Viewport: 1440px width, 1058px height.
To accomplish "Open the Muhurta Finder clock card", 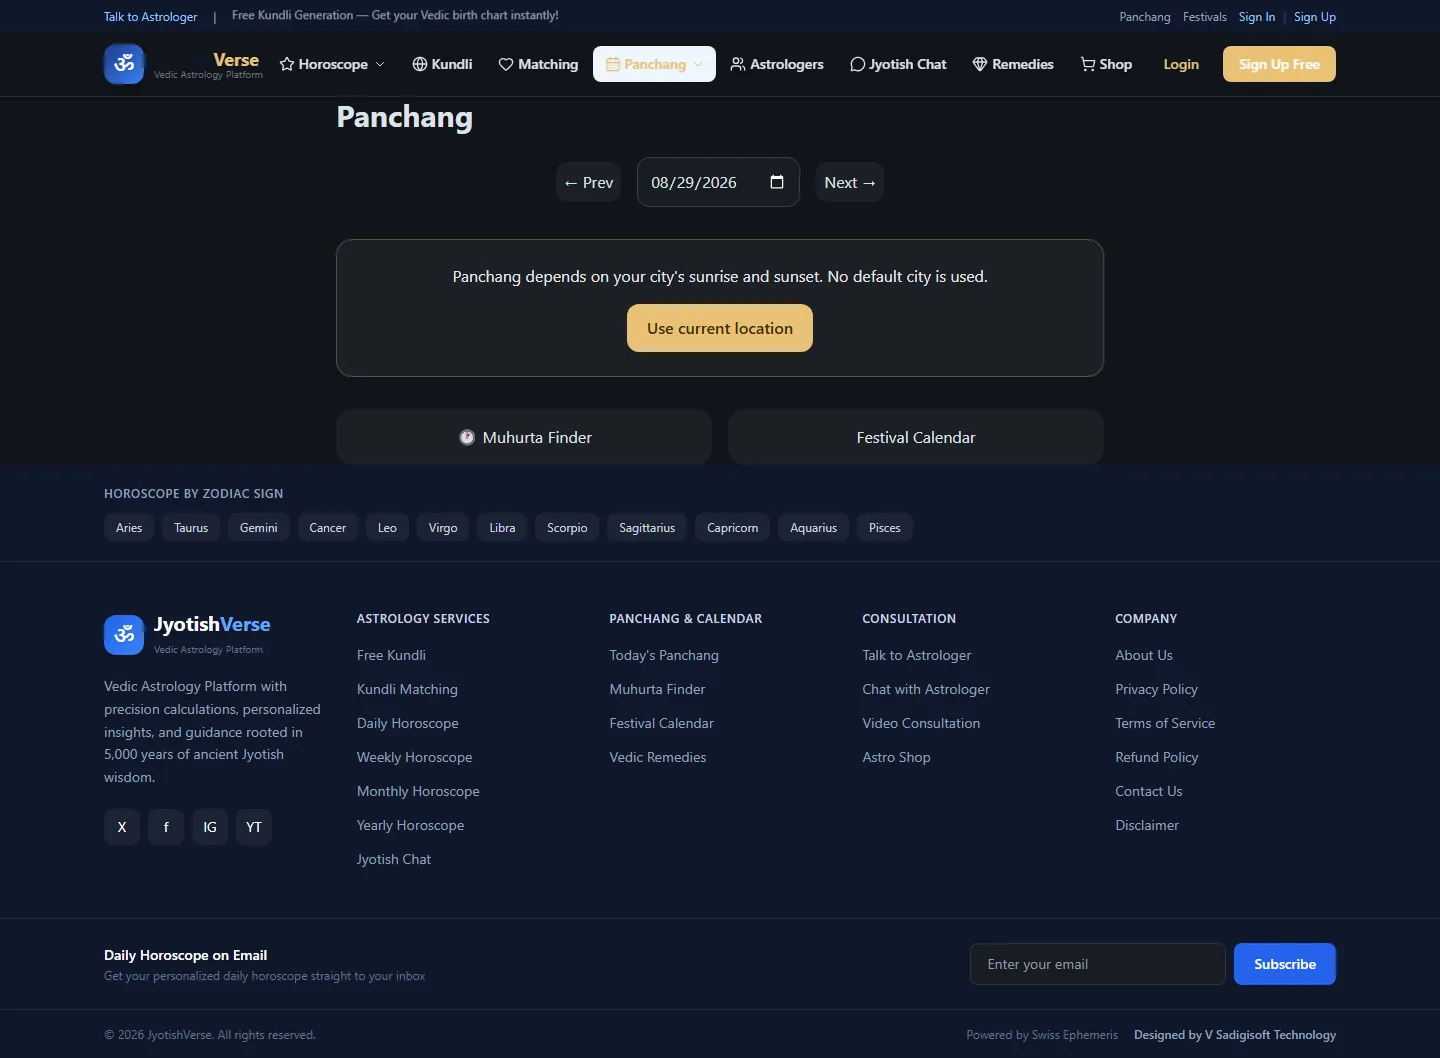I will (524, 437).
